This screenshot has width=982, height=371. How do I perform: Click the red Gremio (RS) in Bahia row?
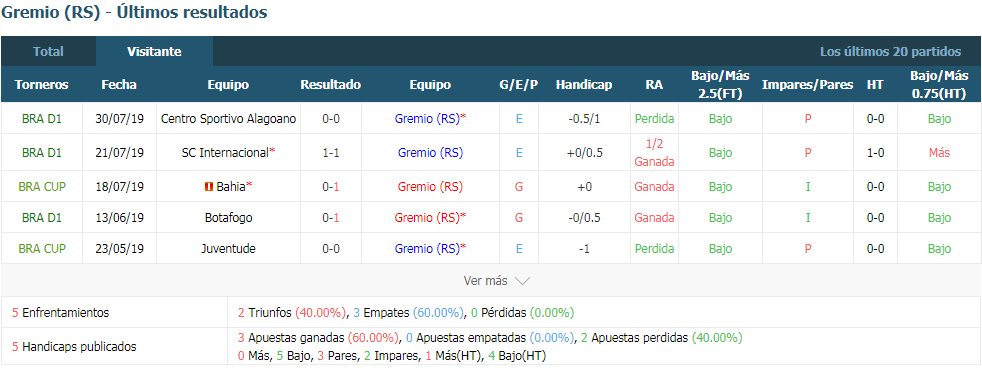[x=430, y=187]
